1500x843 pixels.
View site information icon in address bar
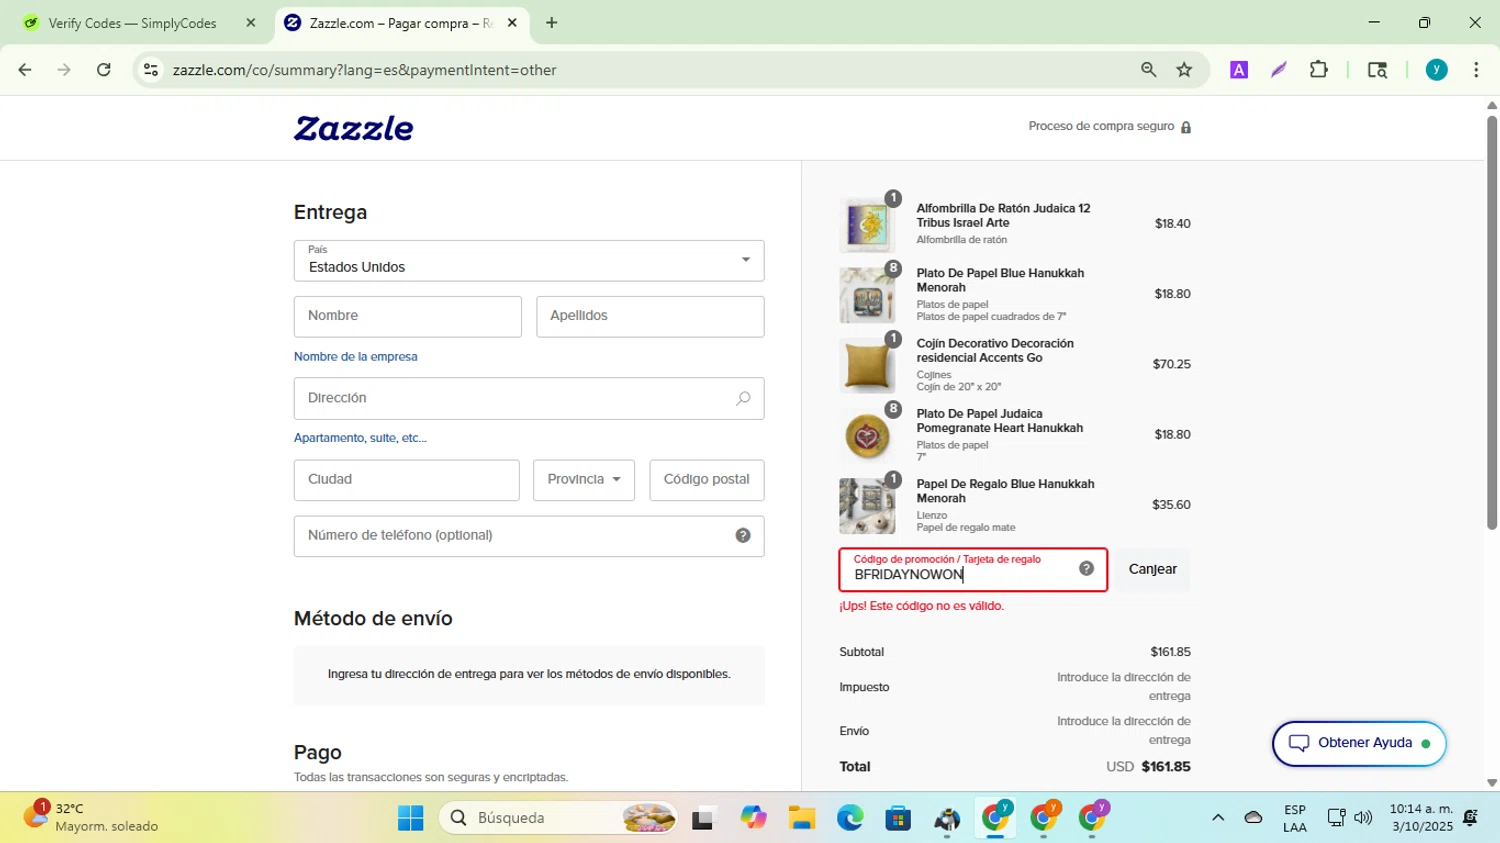(x=151, y=70)
